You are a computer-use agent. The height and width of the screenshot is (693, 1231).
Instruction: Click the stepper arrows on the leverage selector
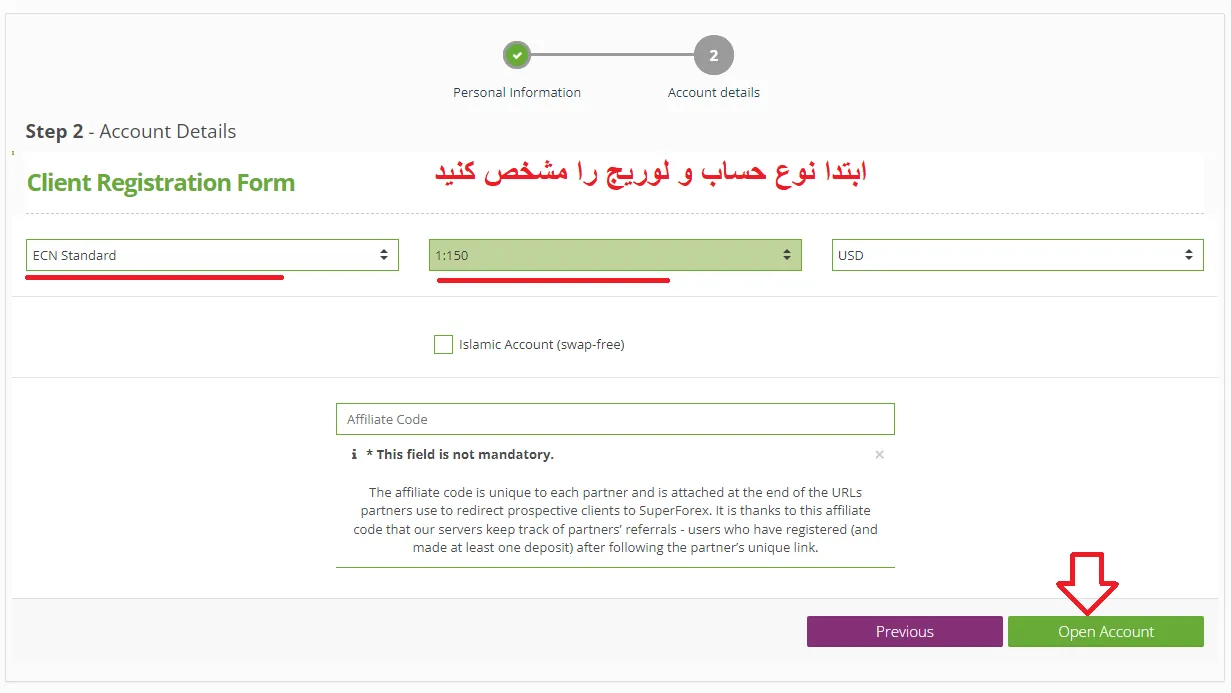click(x=789, y=255)
